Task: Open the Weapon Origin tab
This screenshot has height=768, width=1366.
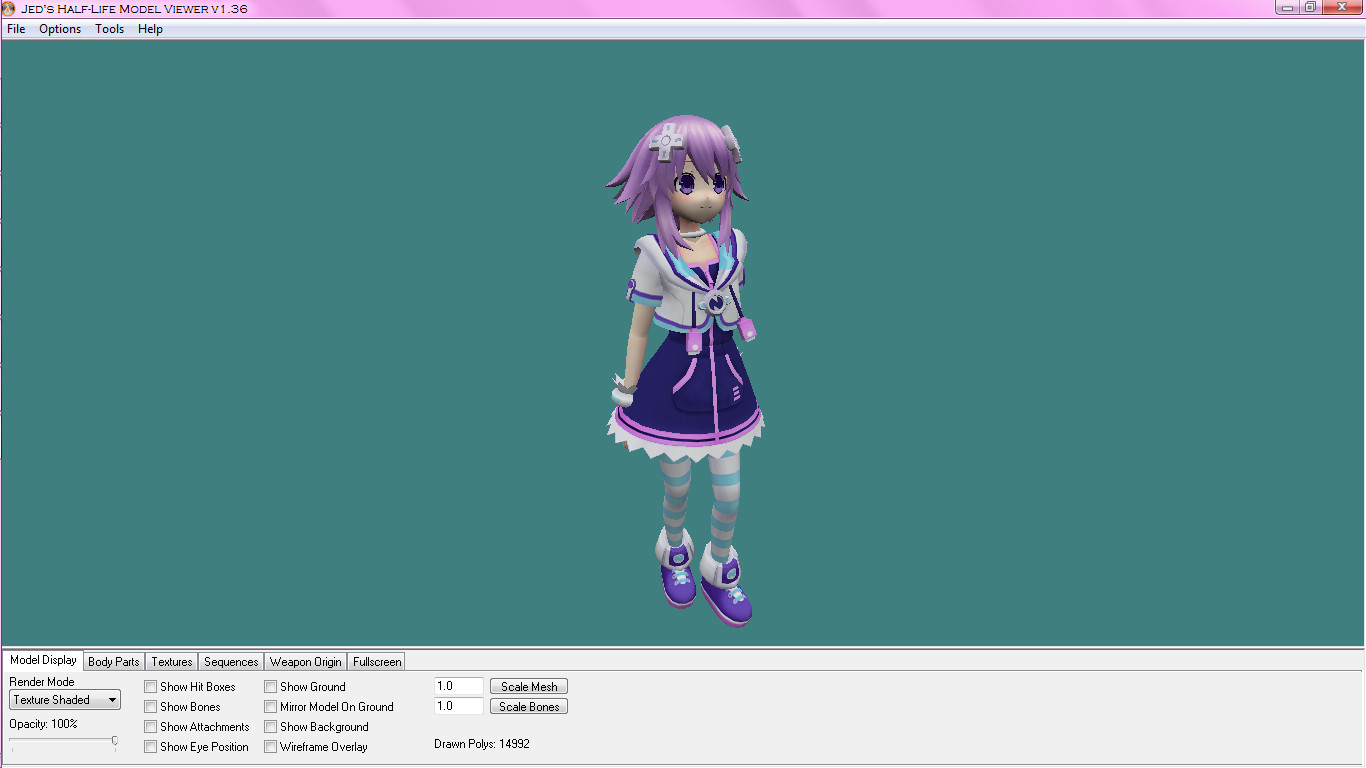Action: (x=305, y=661)
